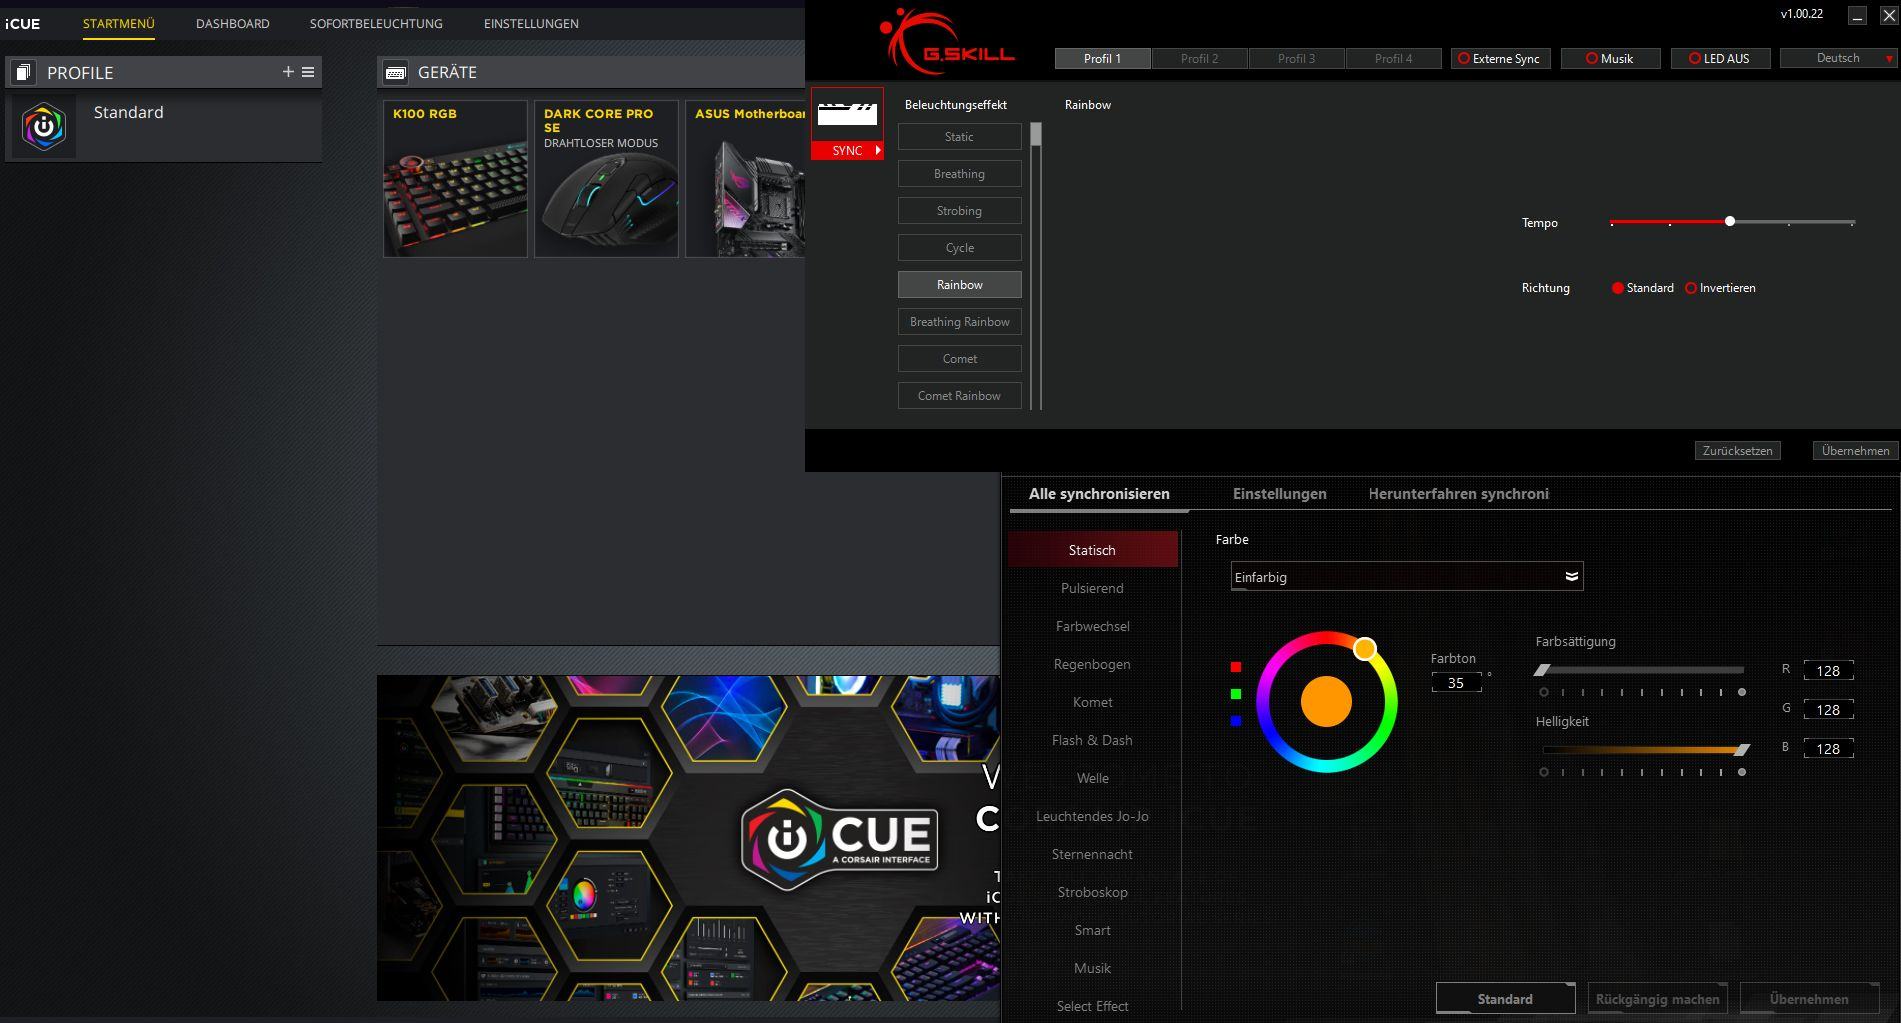Click Übernehmen in the G.SKILL window
Image resolution: width=1901 pixels, height=1023 pixels.
[x=1855, y=451]
